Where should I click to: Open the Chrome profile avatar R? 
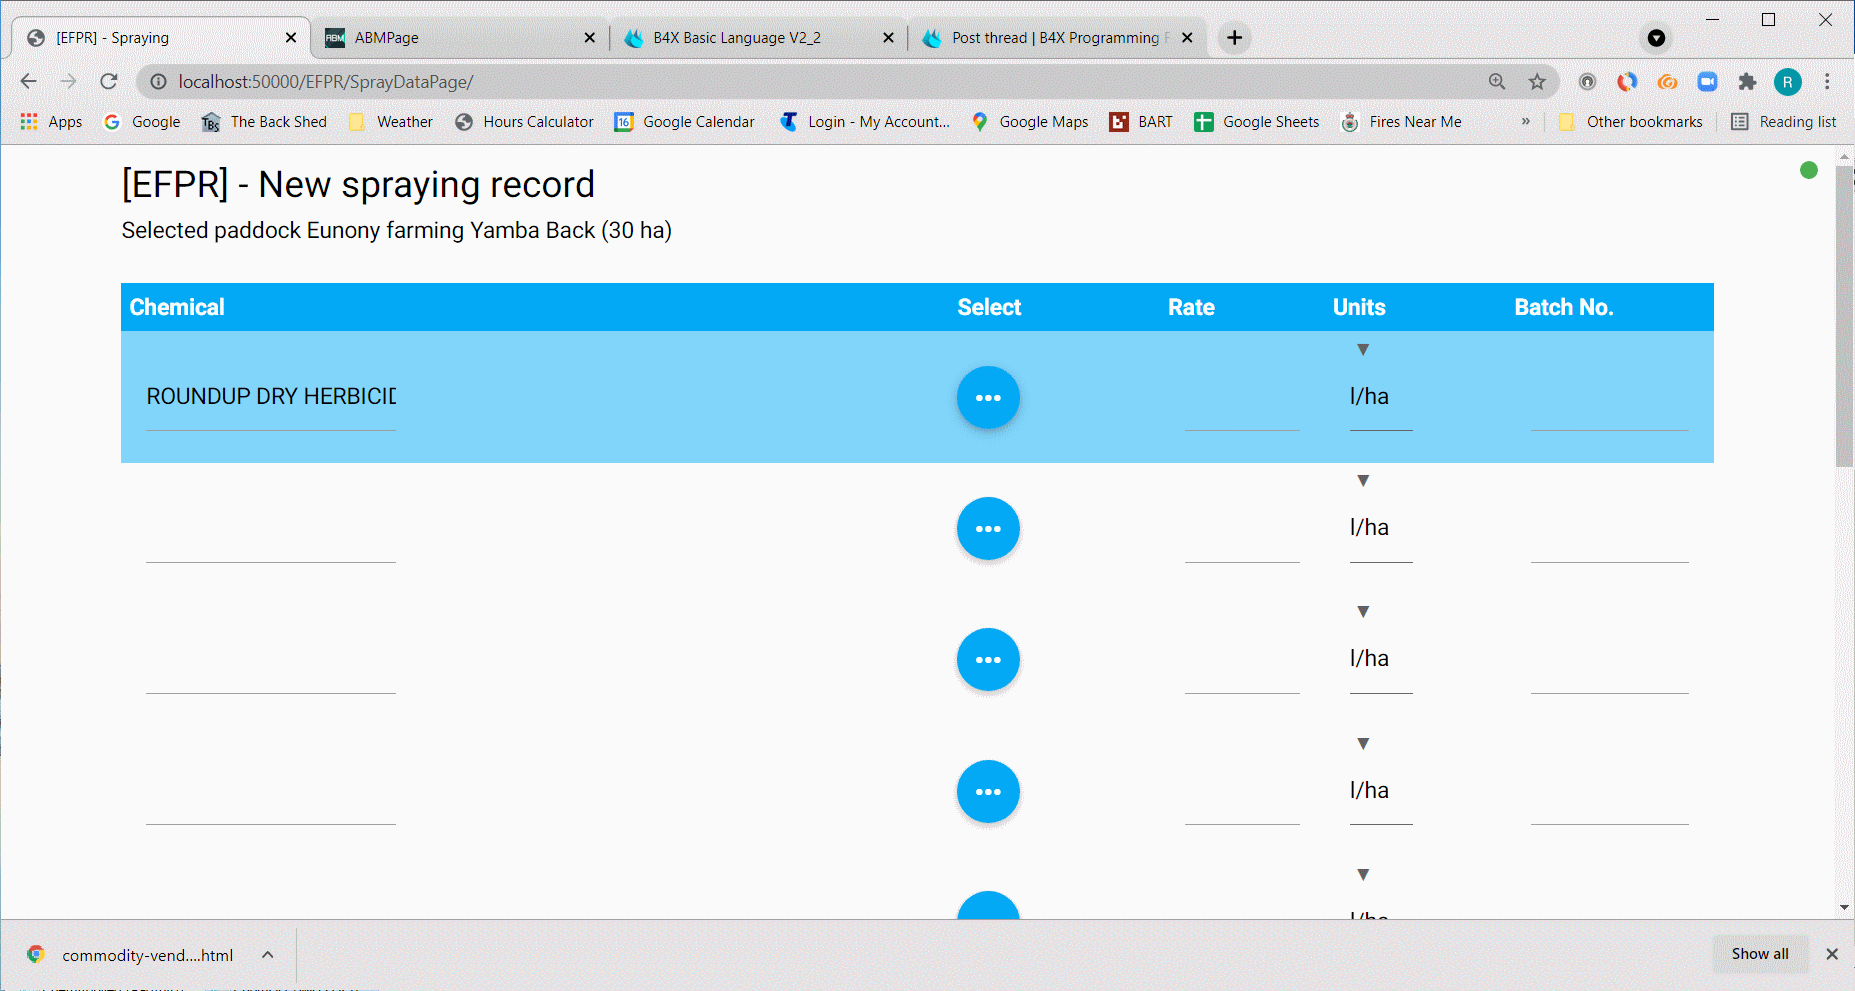click(1788, 82)
